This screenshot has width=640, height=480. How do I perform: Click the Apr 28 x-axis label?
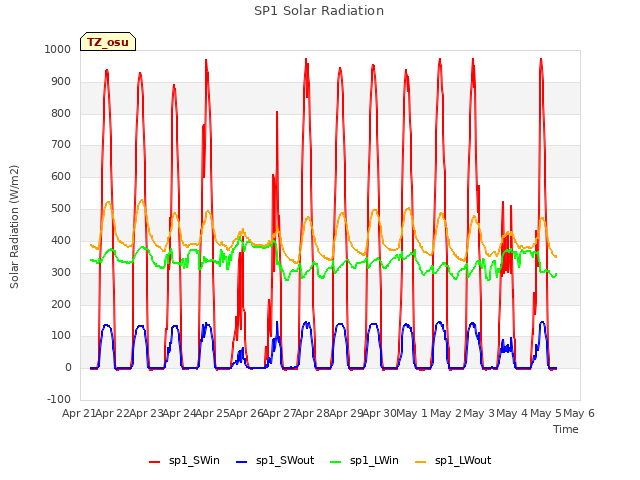point(312,413)
